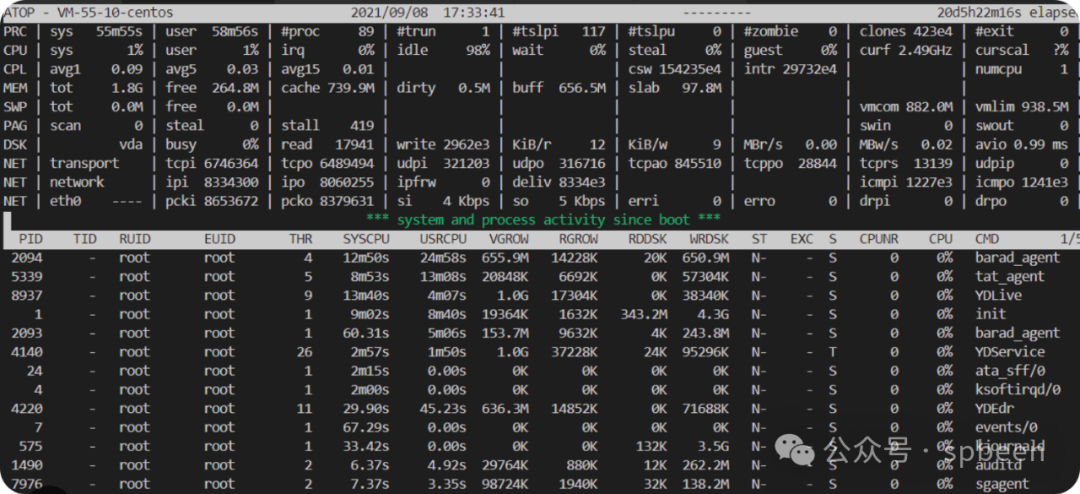Select the 12m50s SYSCPU value

[x=368, y=258]
